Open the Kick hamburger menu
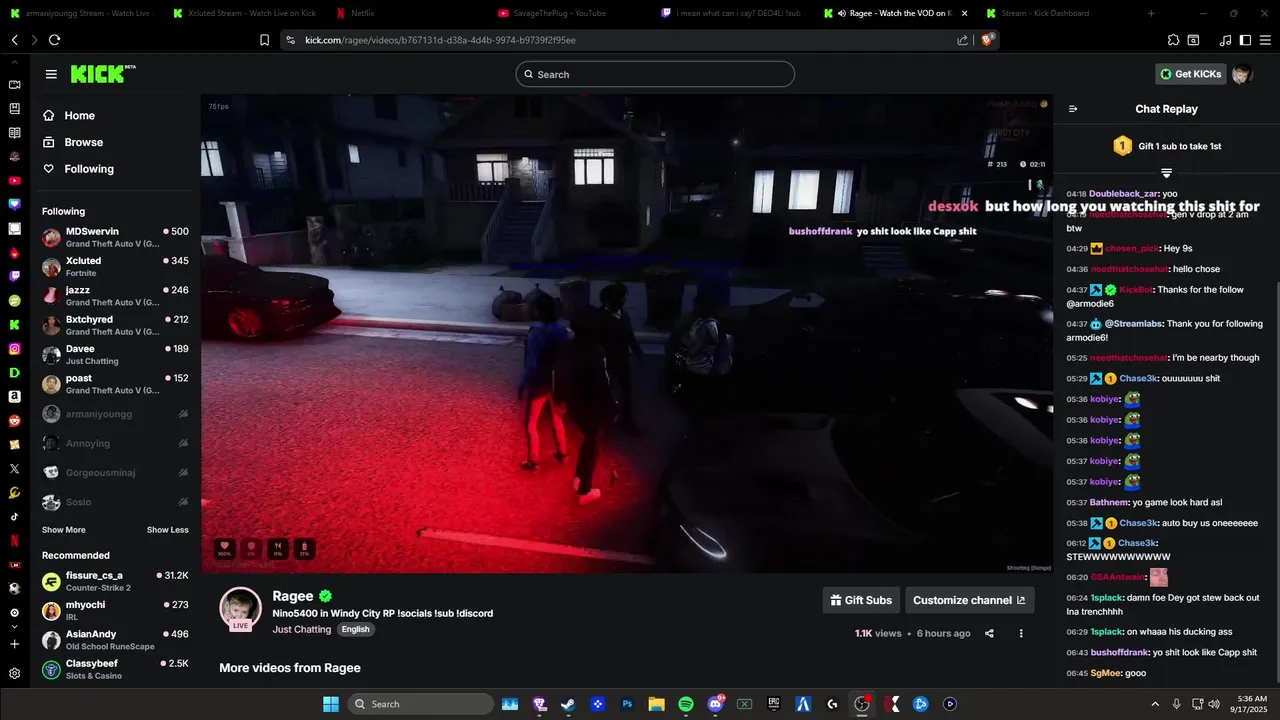Screen dimensions: 1280x720 pyautogui.click(x=51, y=74)
